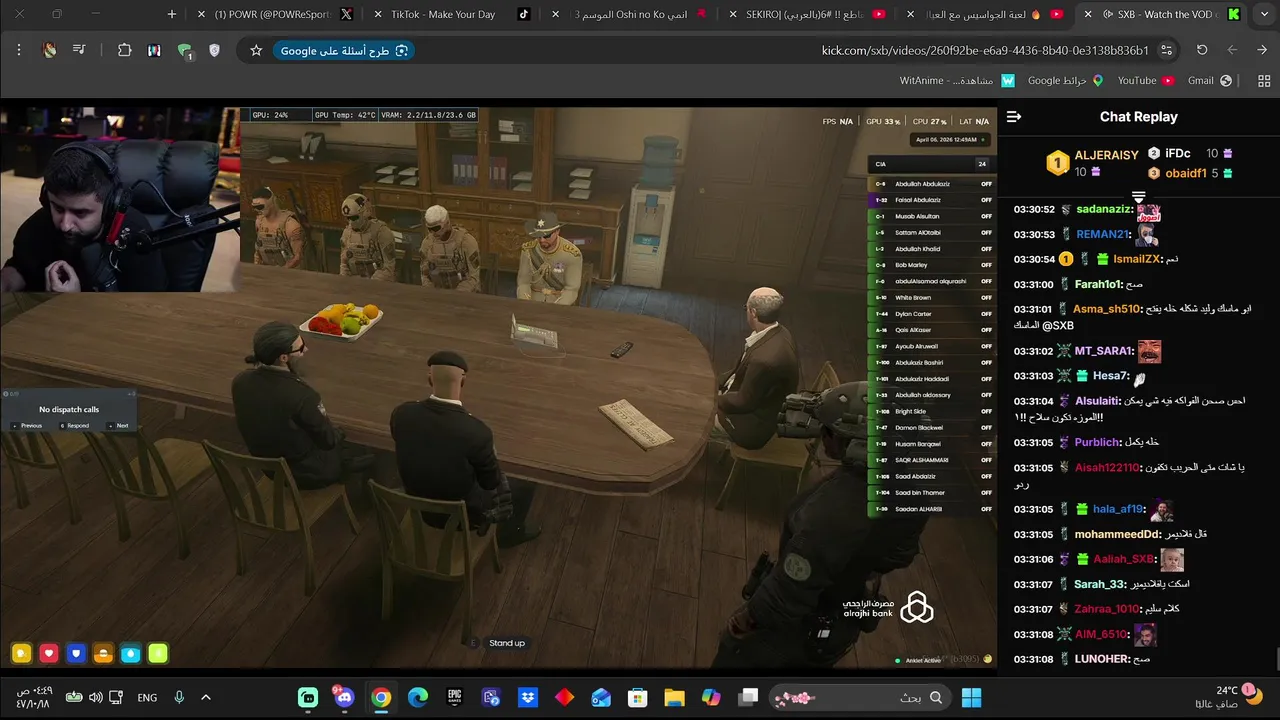The height and width of the screenshot is (720, 1280).
Task: Open the Chrome three-dot menu
Action: (x=19, y=50)
